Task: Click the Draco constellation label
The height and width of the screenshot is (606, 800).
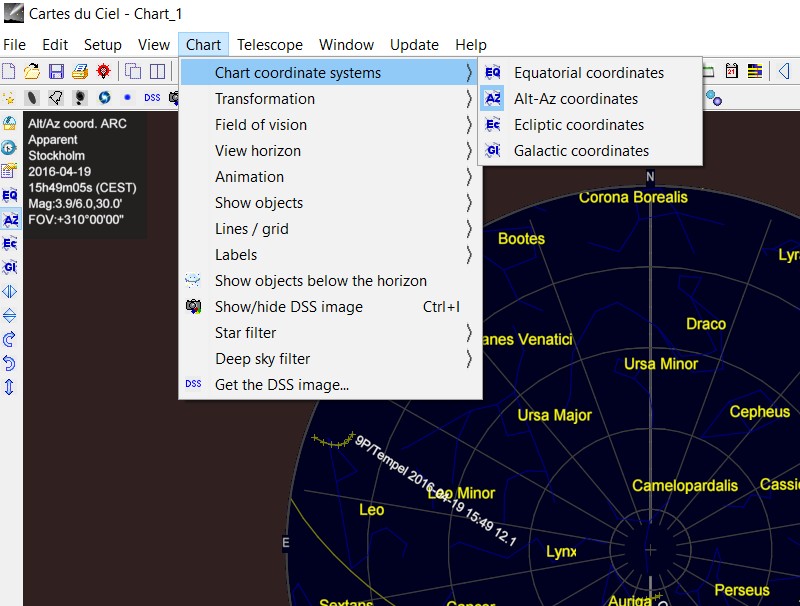Action: coord(706,323)
